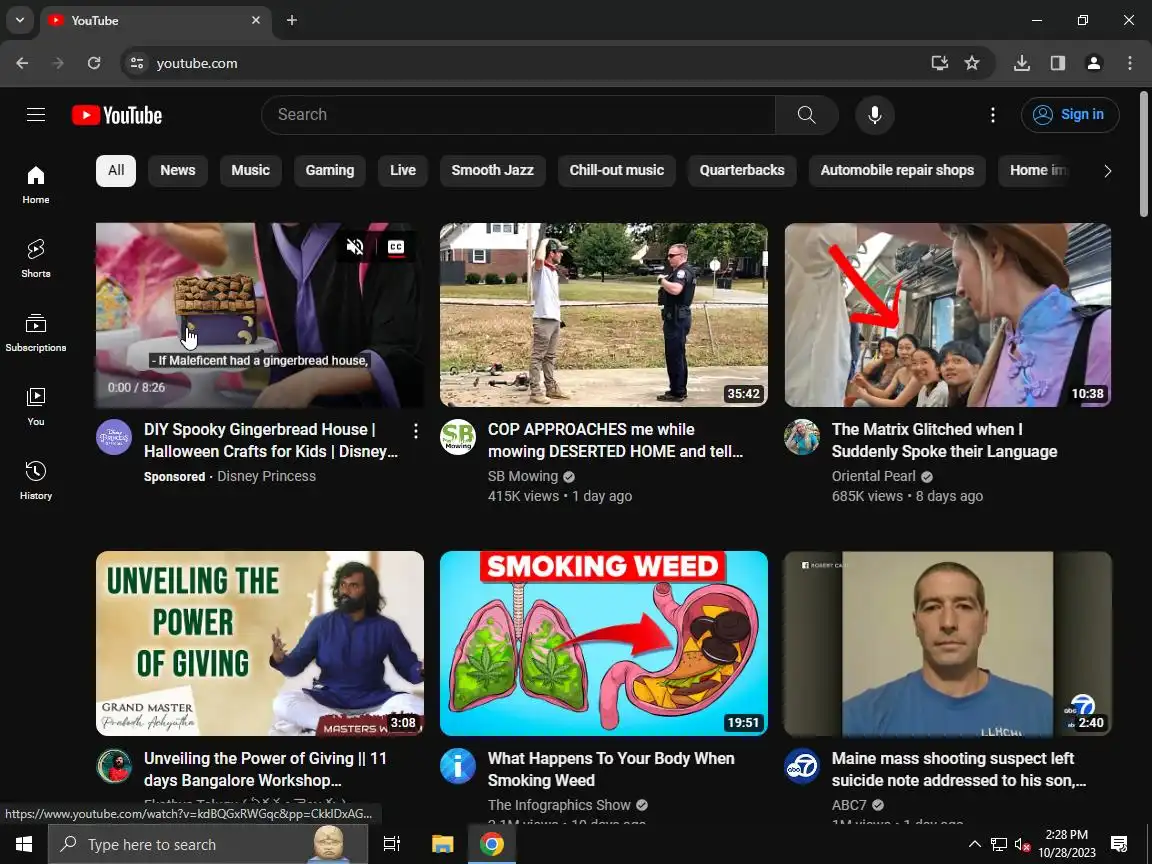This screenshot has width=1152, height=864.
Task: Click Windows taskbar search box
Action: click(208, 844)
